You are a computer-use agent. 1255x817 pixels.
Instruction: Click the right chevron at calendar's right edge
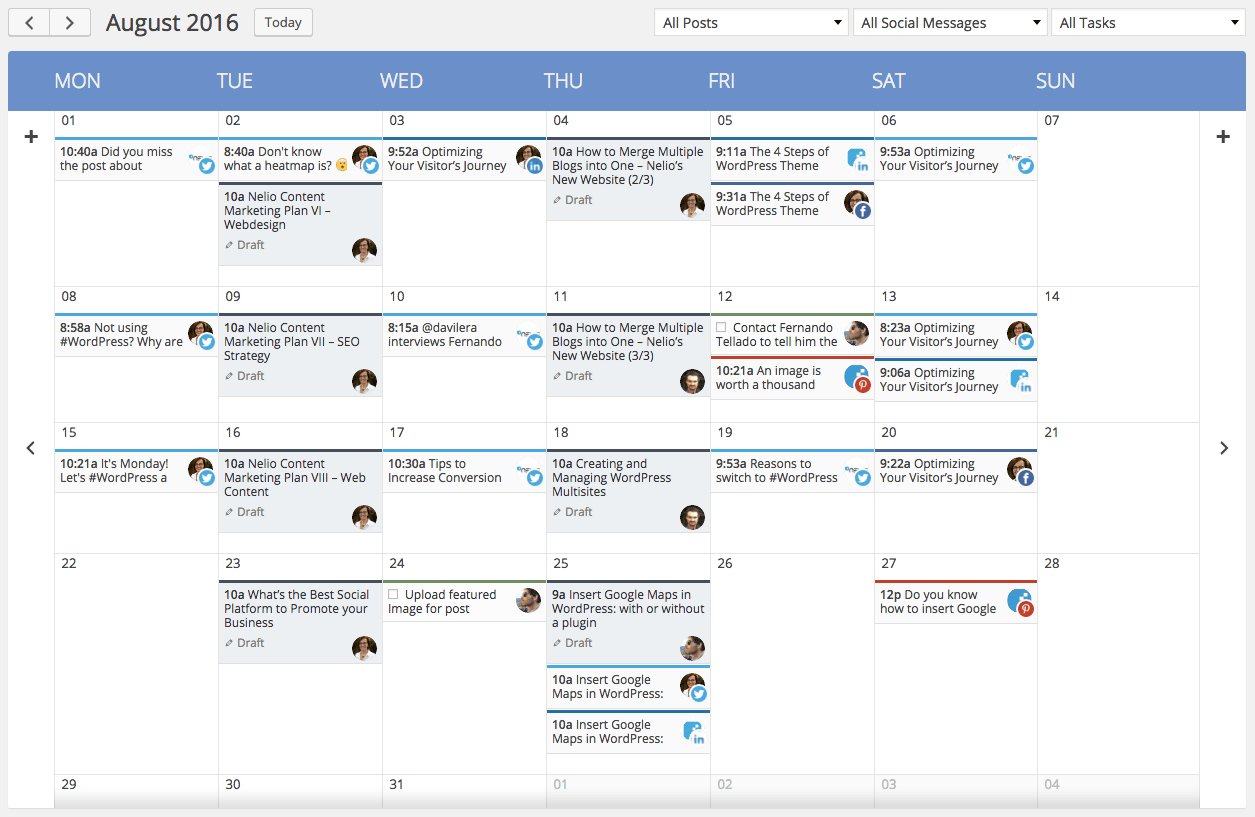coord(1224,448)
